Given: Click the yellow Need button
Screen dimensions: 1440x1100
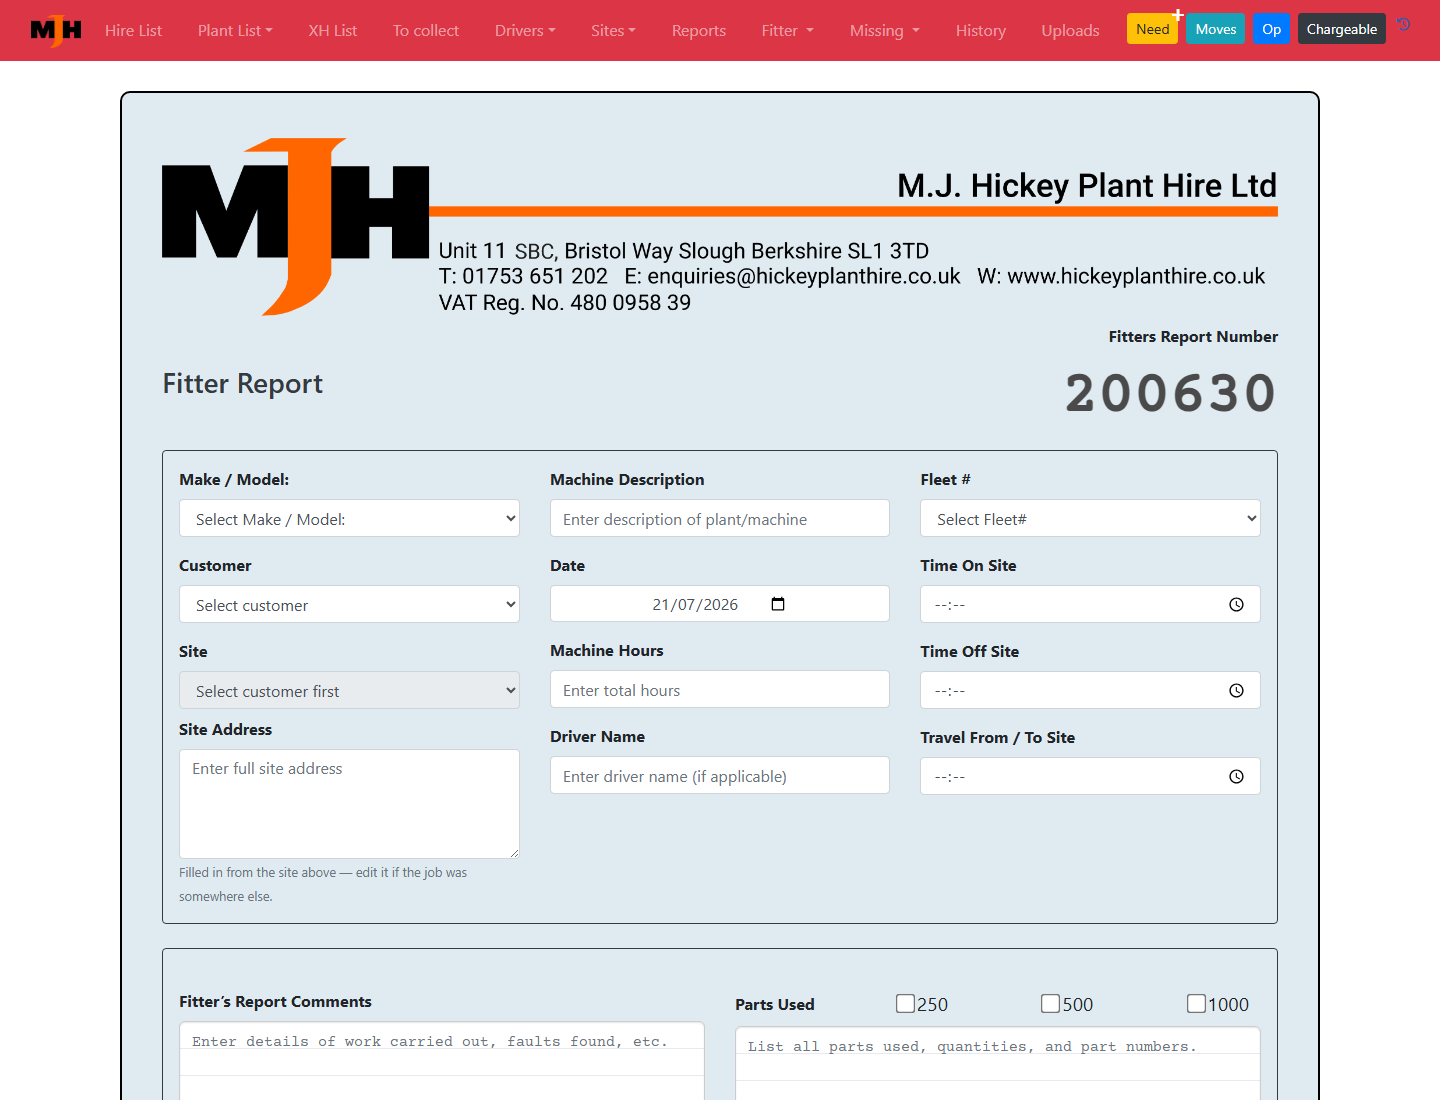Looking at the screenshot, I should 1152,29.
